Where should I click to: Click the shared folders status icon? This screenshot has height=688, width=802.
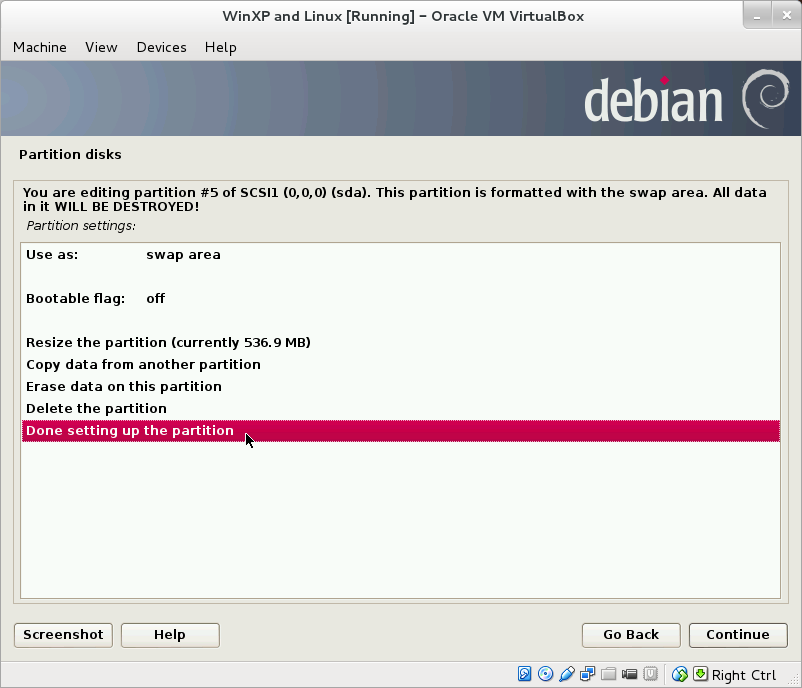click(608, 674)
